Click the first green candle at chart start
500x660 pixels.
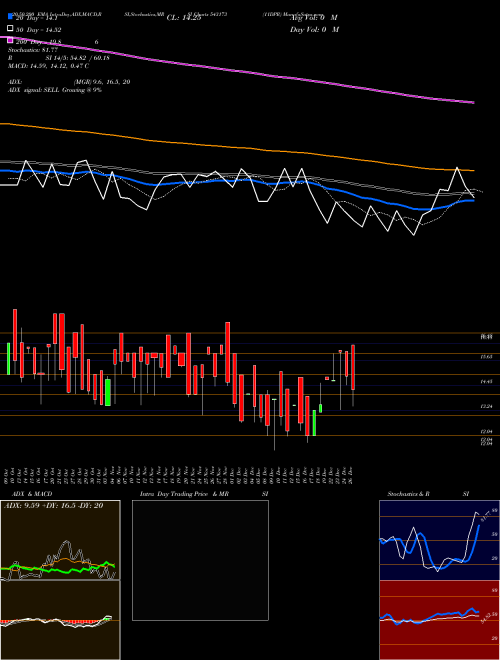click(8, 359)
